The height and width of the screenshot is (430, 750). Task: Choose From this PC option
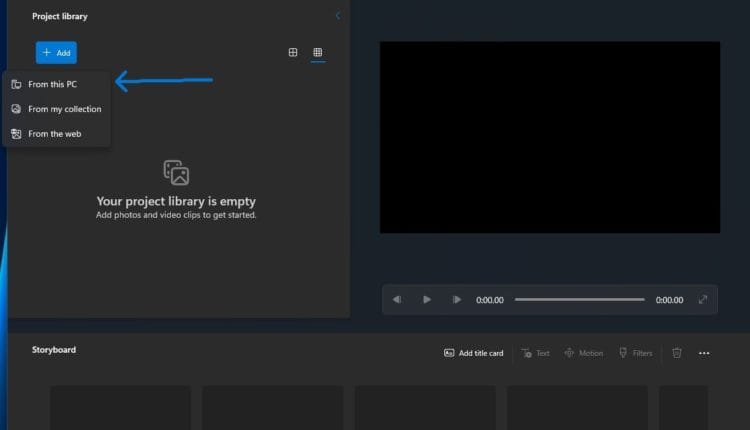[56, 84]
